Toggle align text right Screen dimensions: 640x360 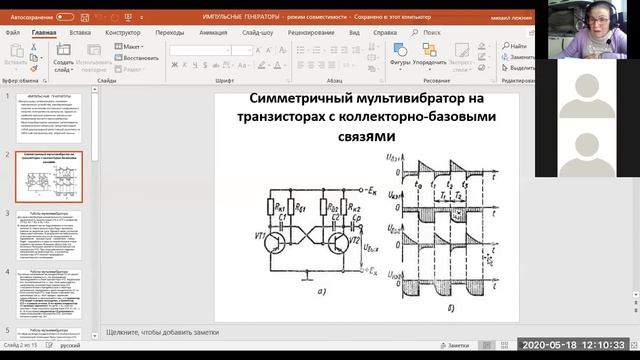coord(321,65)
